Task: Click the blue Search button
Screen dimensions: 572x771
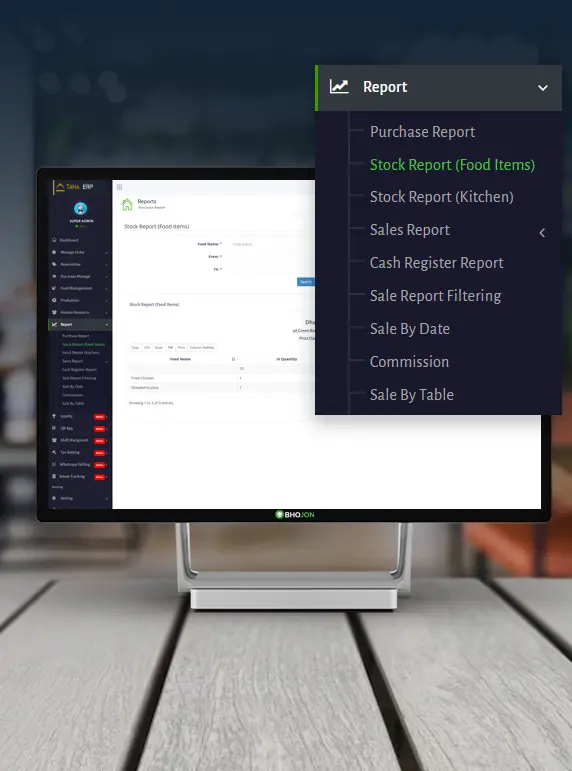Action: 305,282
